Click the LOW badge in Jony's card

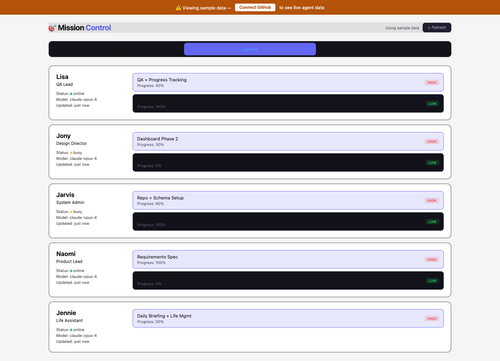(x=432, y=163)
